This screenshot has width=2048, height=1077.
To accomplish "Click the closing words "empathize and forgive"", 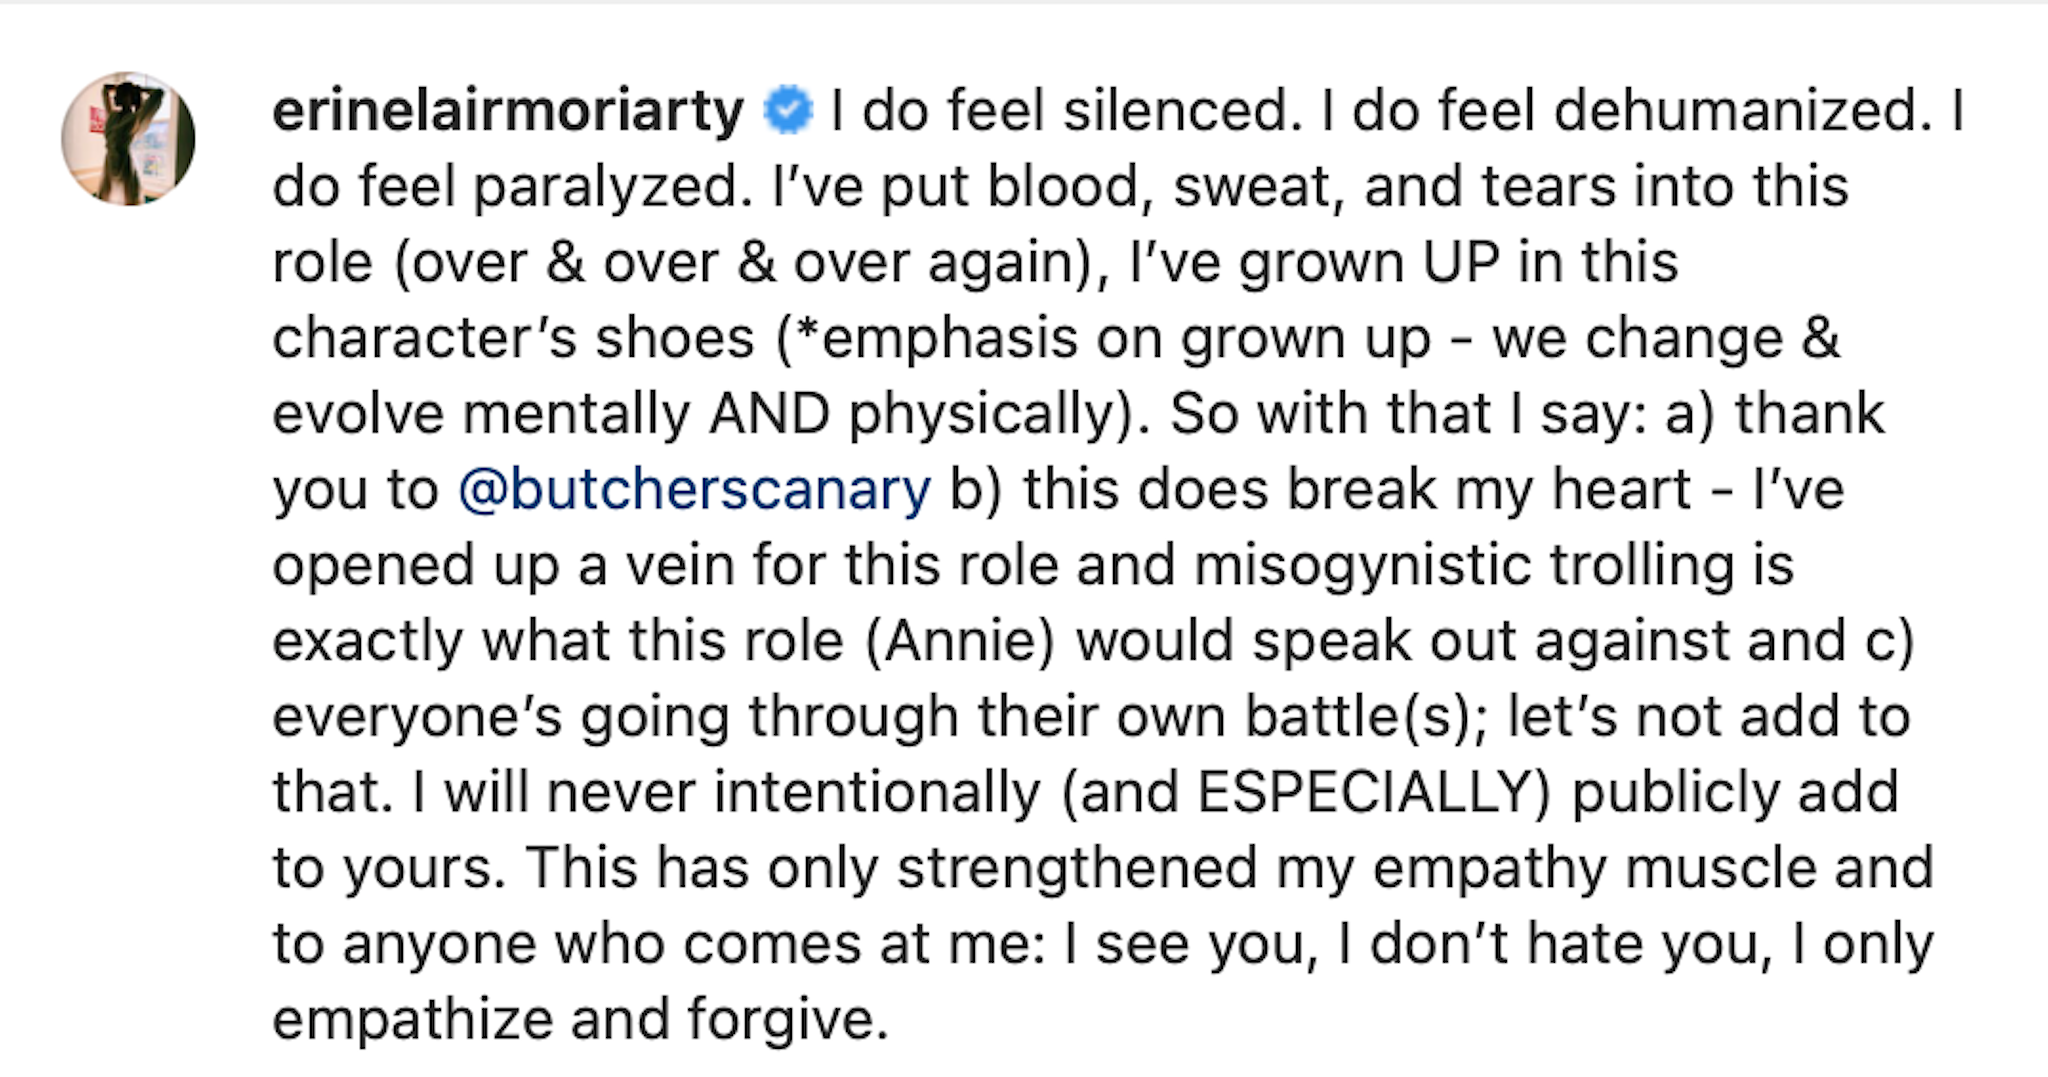I will pos(580,1020).
